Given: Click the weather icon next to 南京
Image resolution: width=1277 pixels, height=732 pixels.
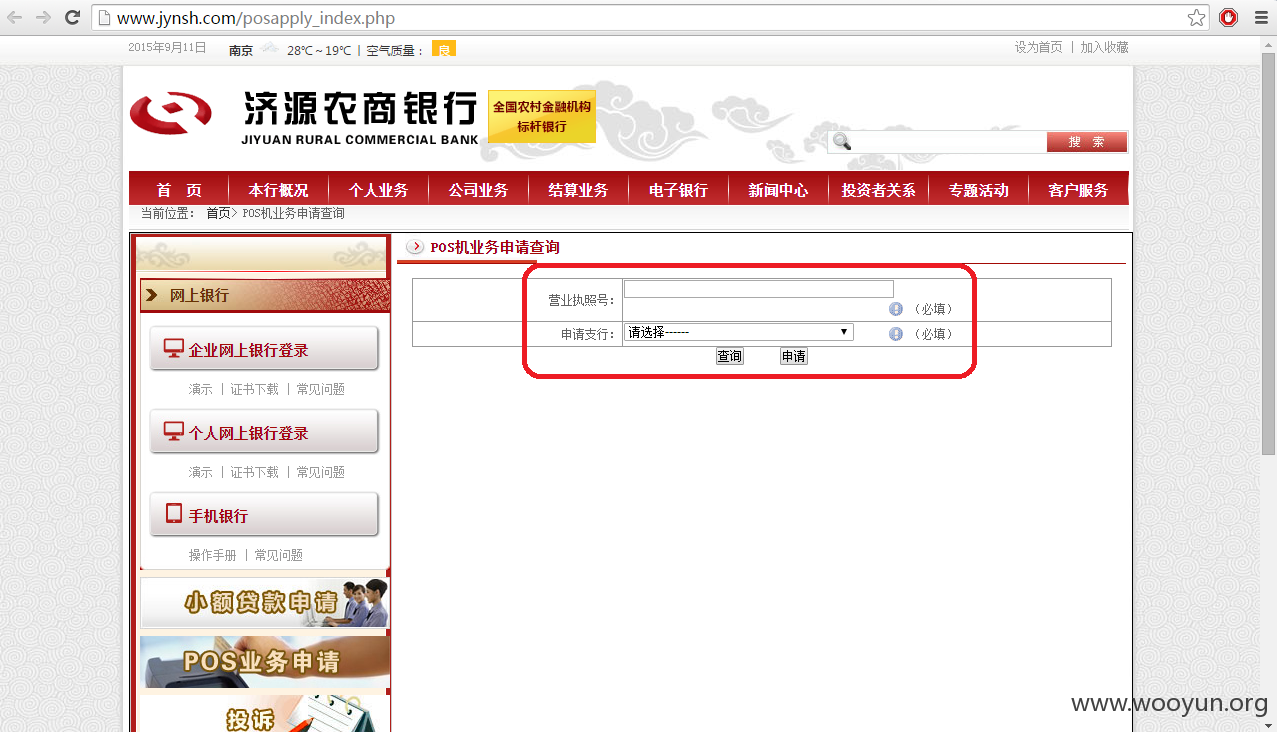Looking at the screenshot, I should (269, 46).
